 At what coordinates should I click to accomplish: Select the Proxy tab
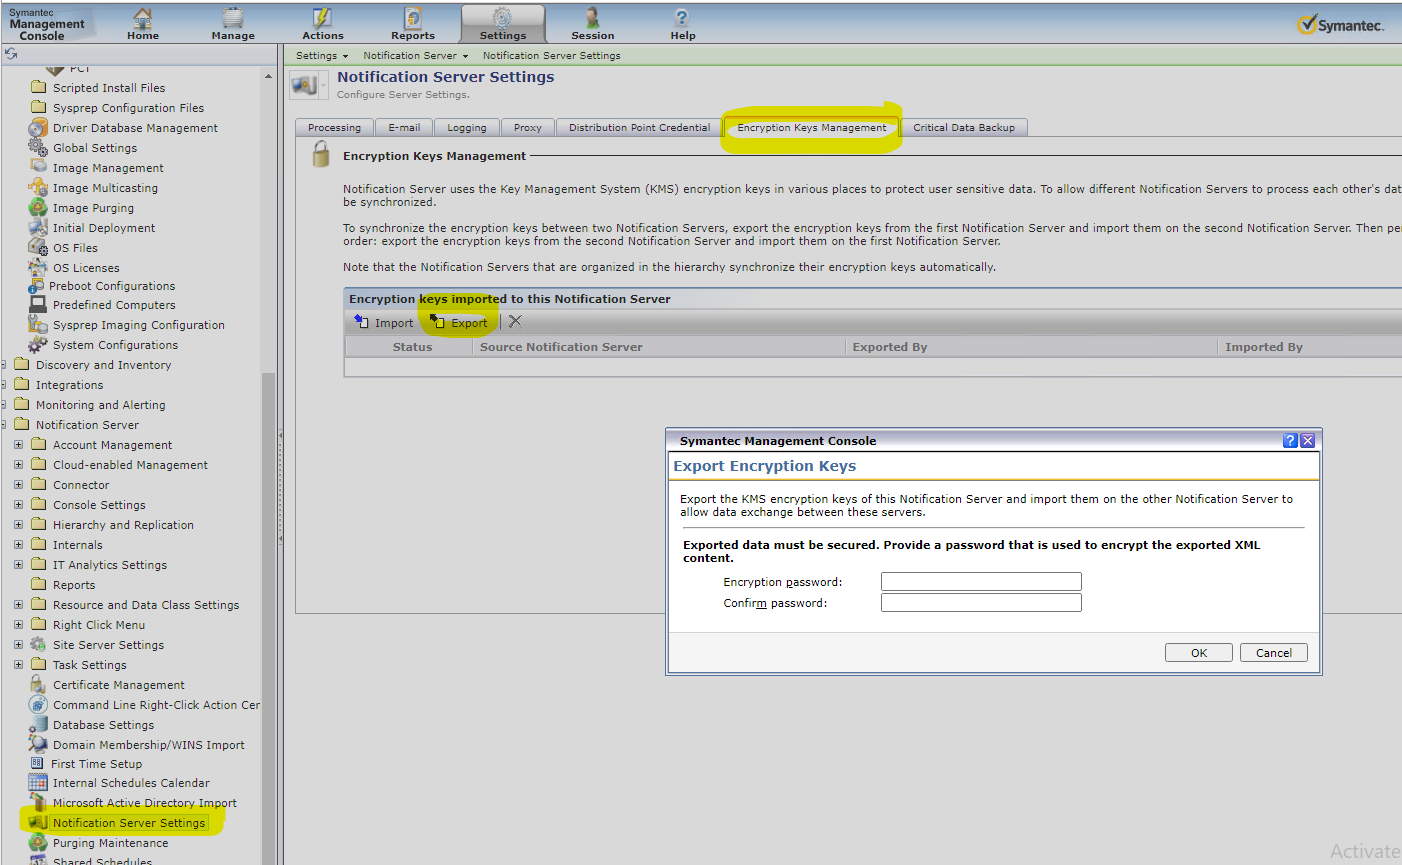pyautogui.click(x=528, y=127)
